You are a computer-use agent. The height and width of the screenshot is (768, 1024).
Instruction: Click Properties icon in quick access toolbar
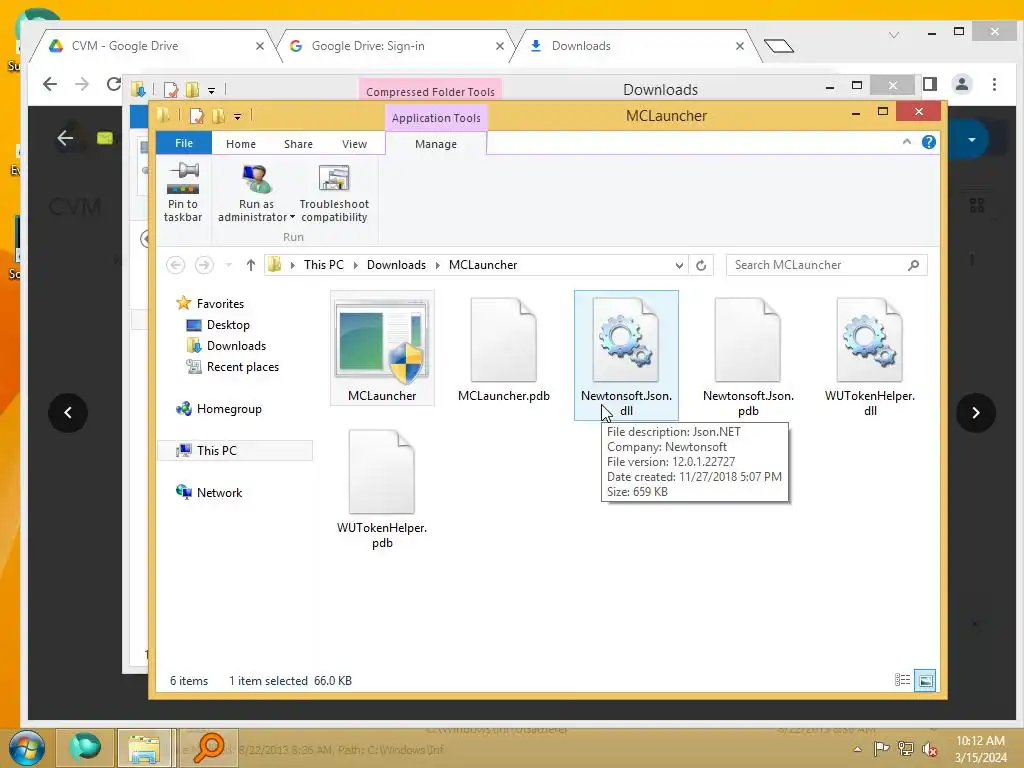196,116
